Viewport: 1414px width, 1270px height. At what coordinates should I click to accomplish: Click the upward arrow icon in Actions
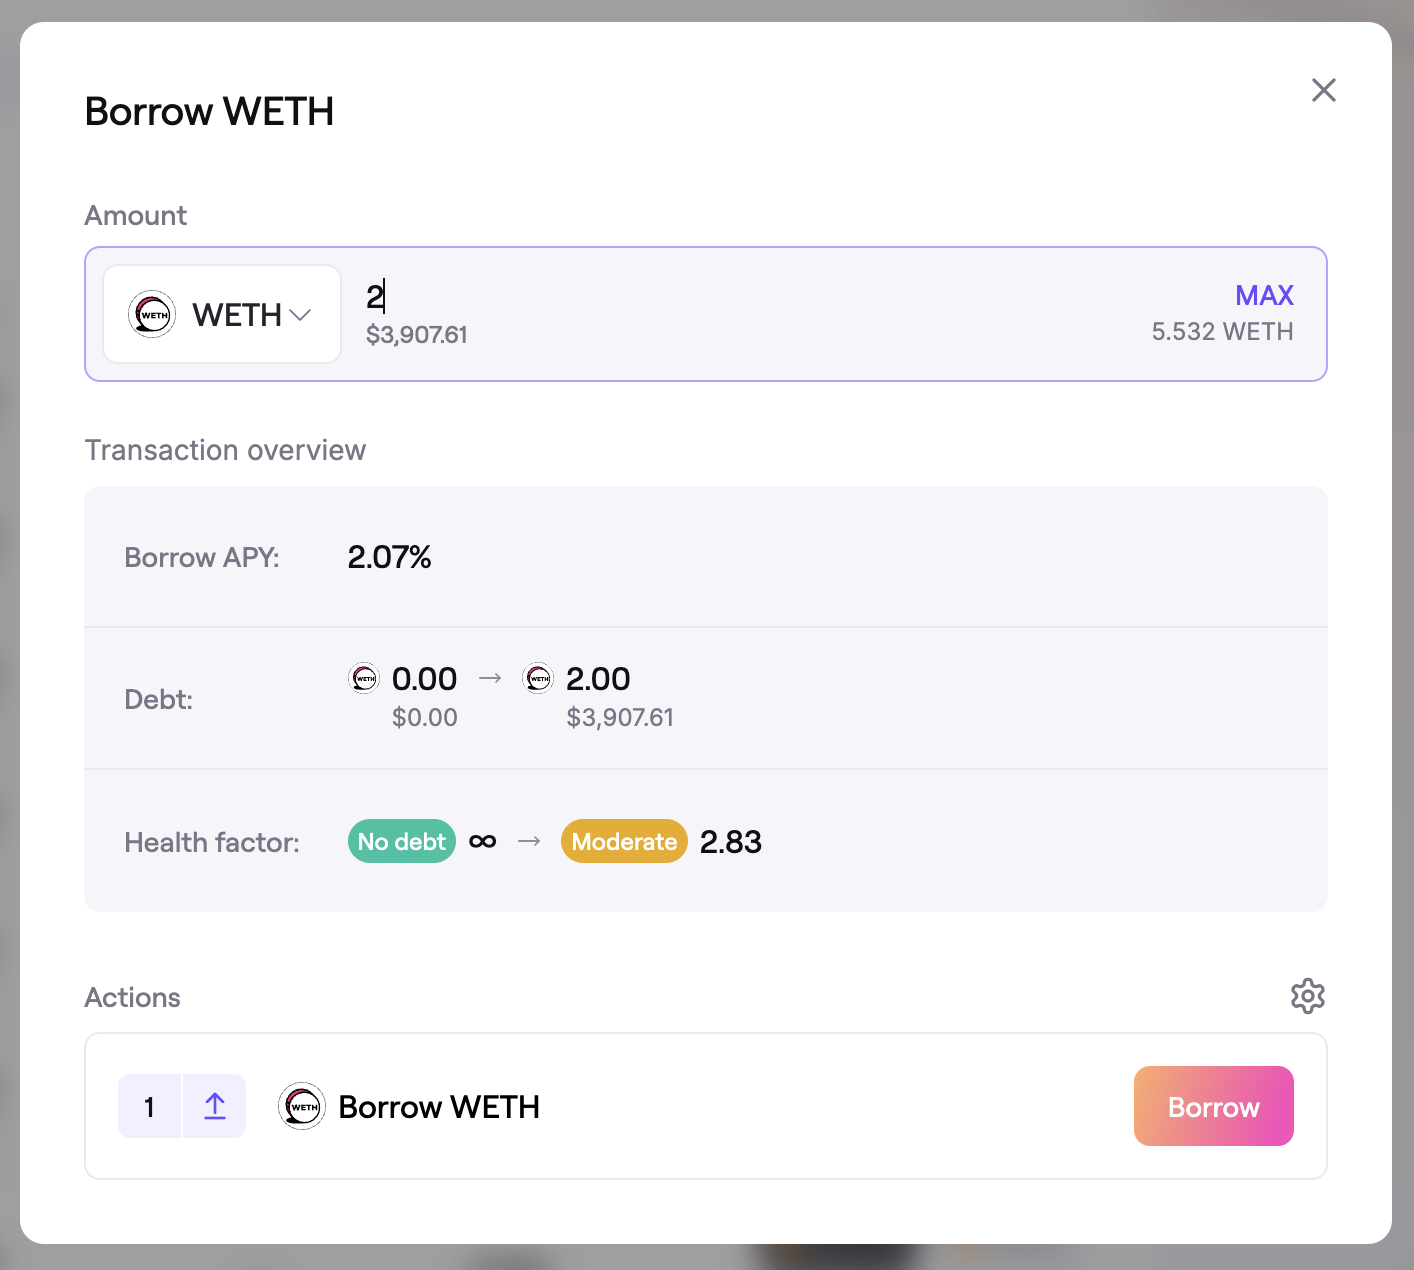click(x=215, y=1106)
